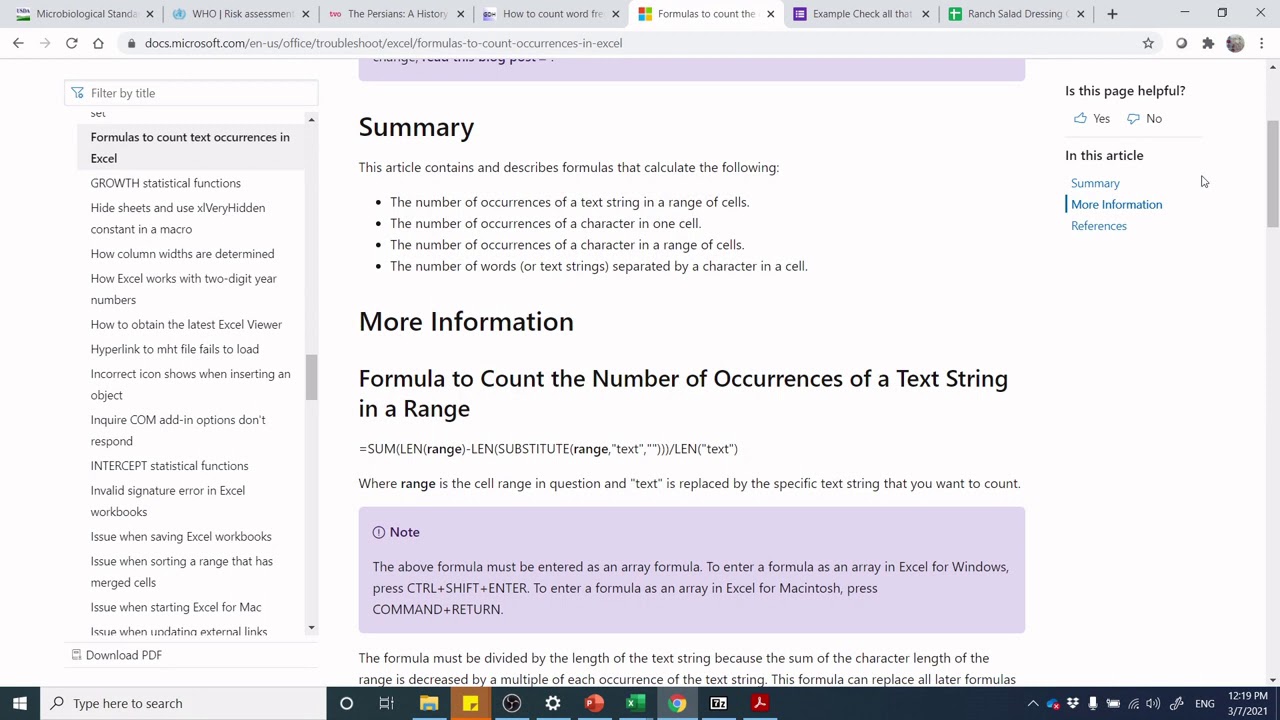The width and height of the screenshot is (1280, 720).
Task: Open the network status tray icon
Action: [x=1133, y=703]
